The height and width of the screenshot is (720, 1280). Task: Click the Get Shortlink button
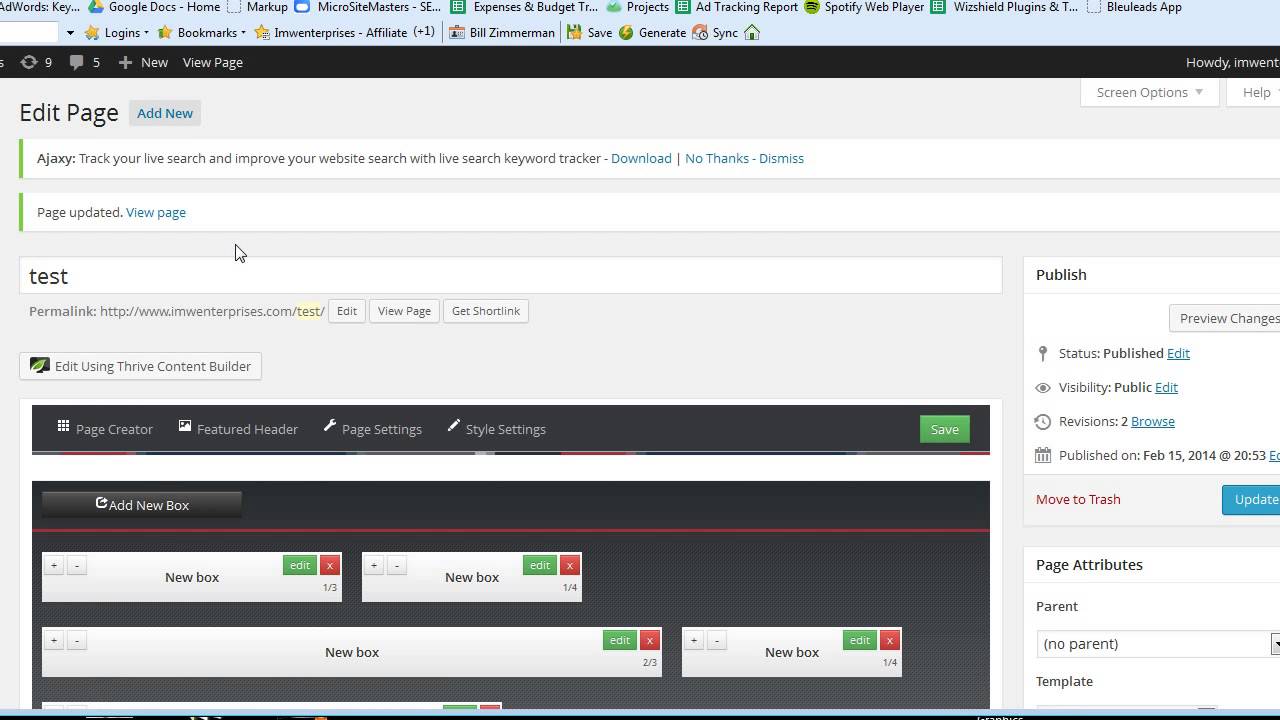click(486, 311)
